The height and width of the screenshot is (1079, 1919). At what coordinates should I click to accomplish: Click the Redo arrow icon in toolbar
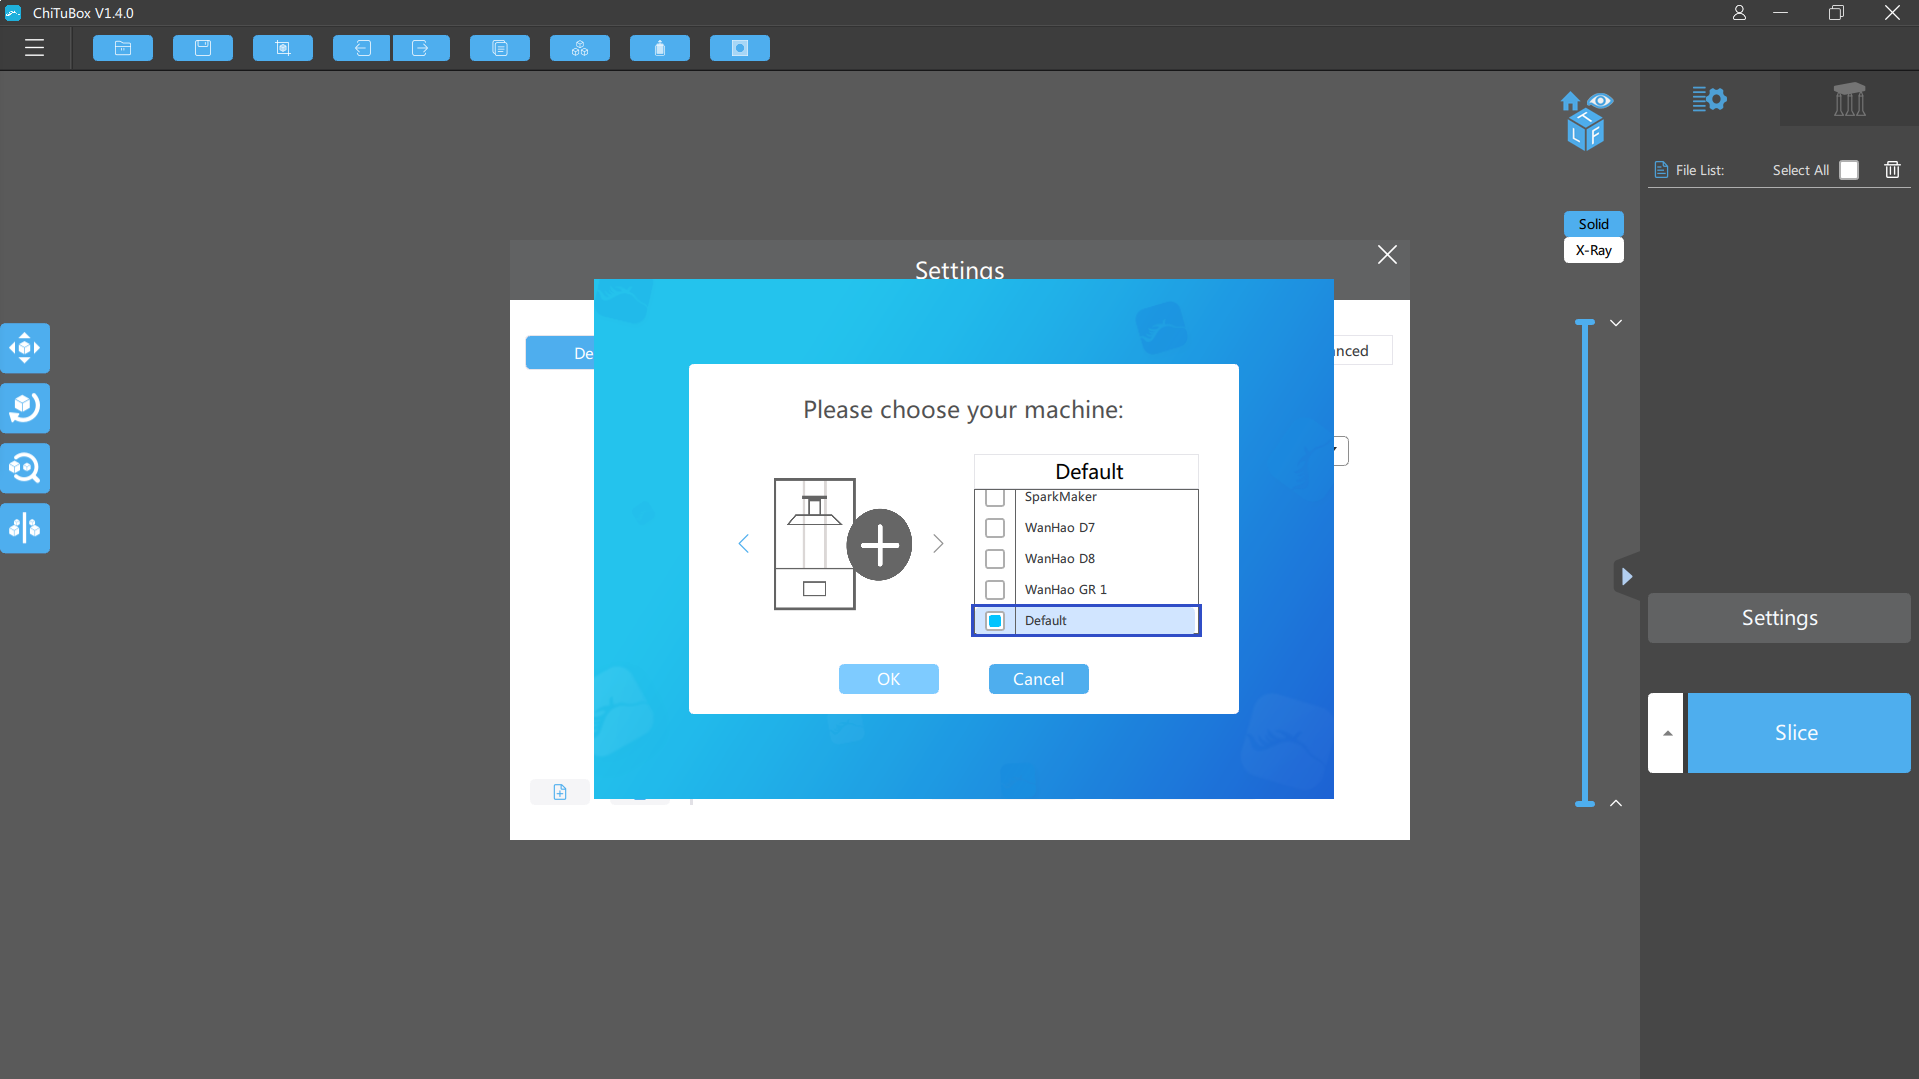[420, 48]
